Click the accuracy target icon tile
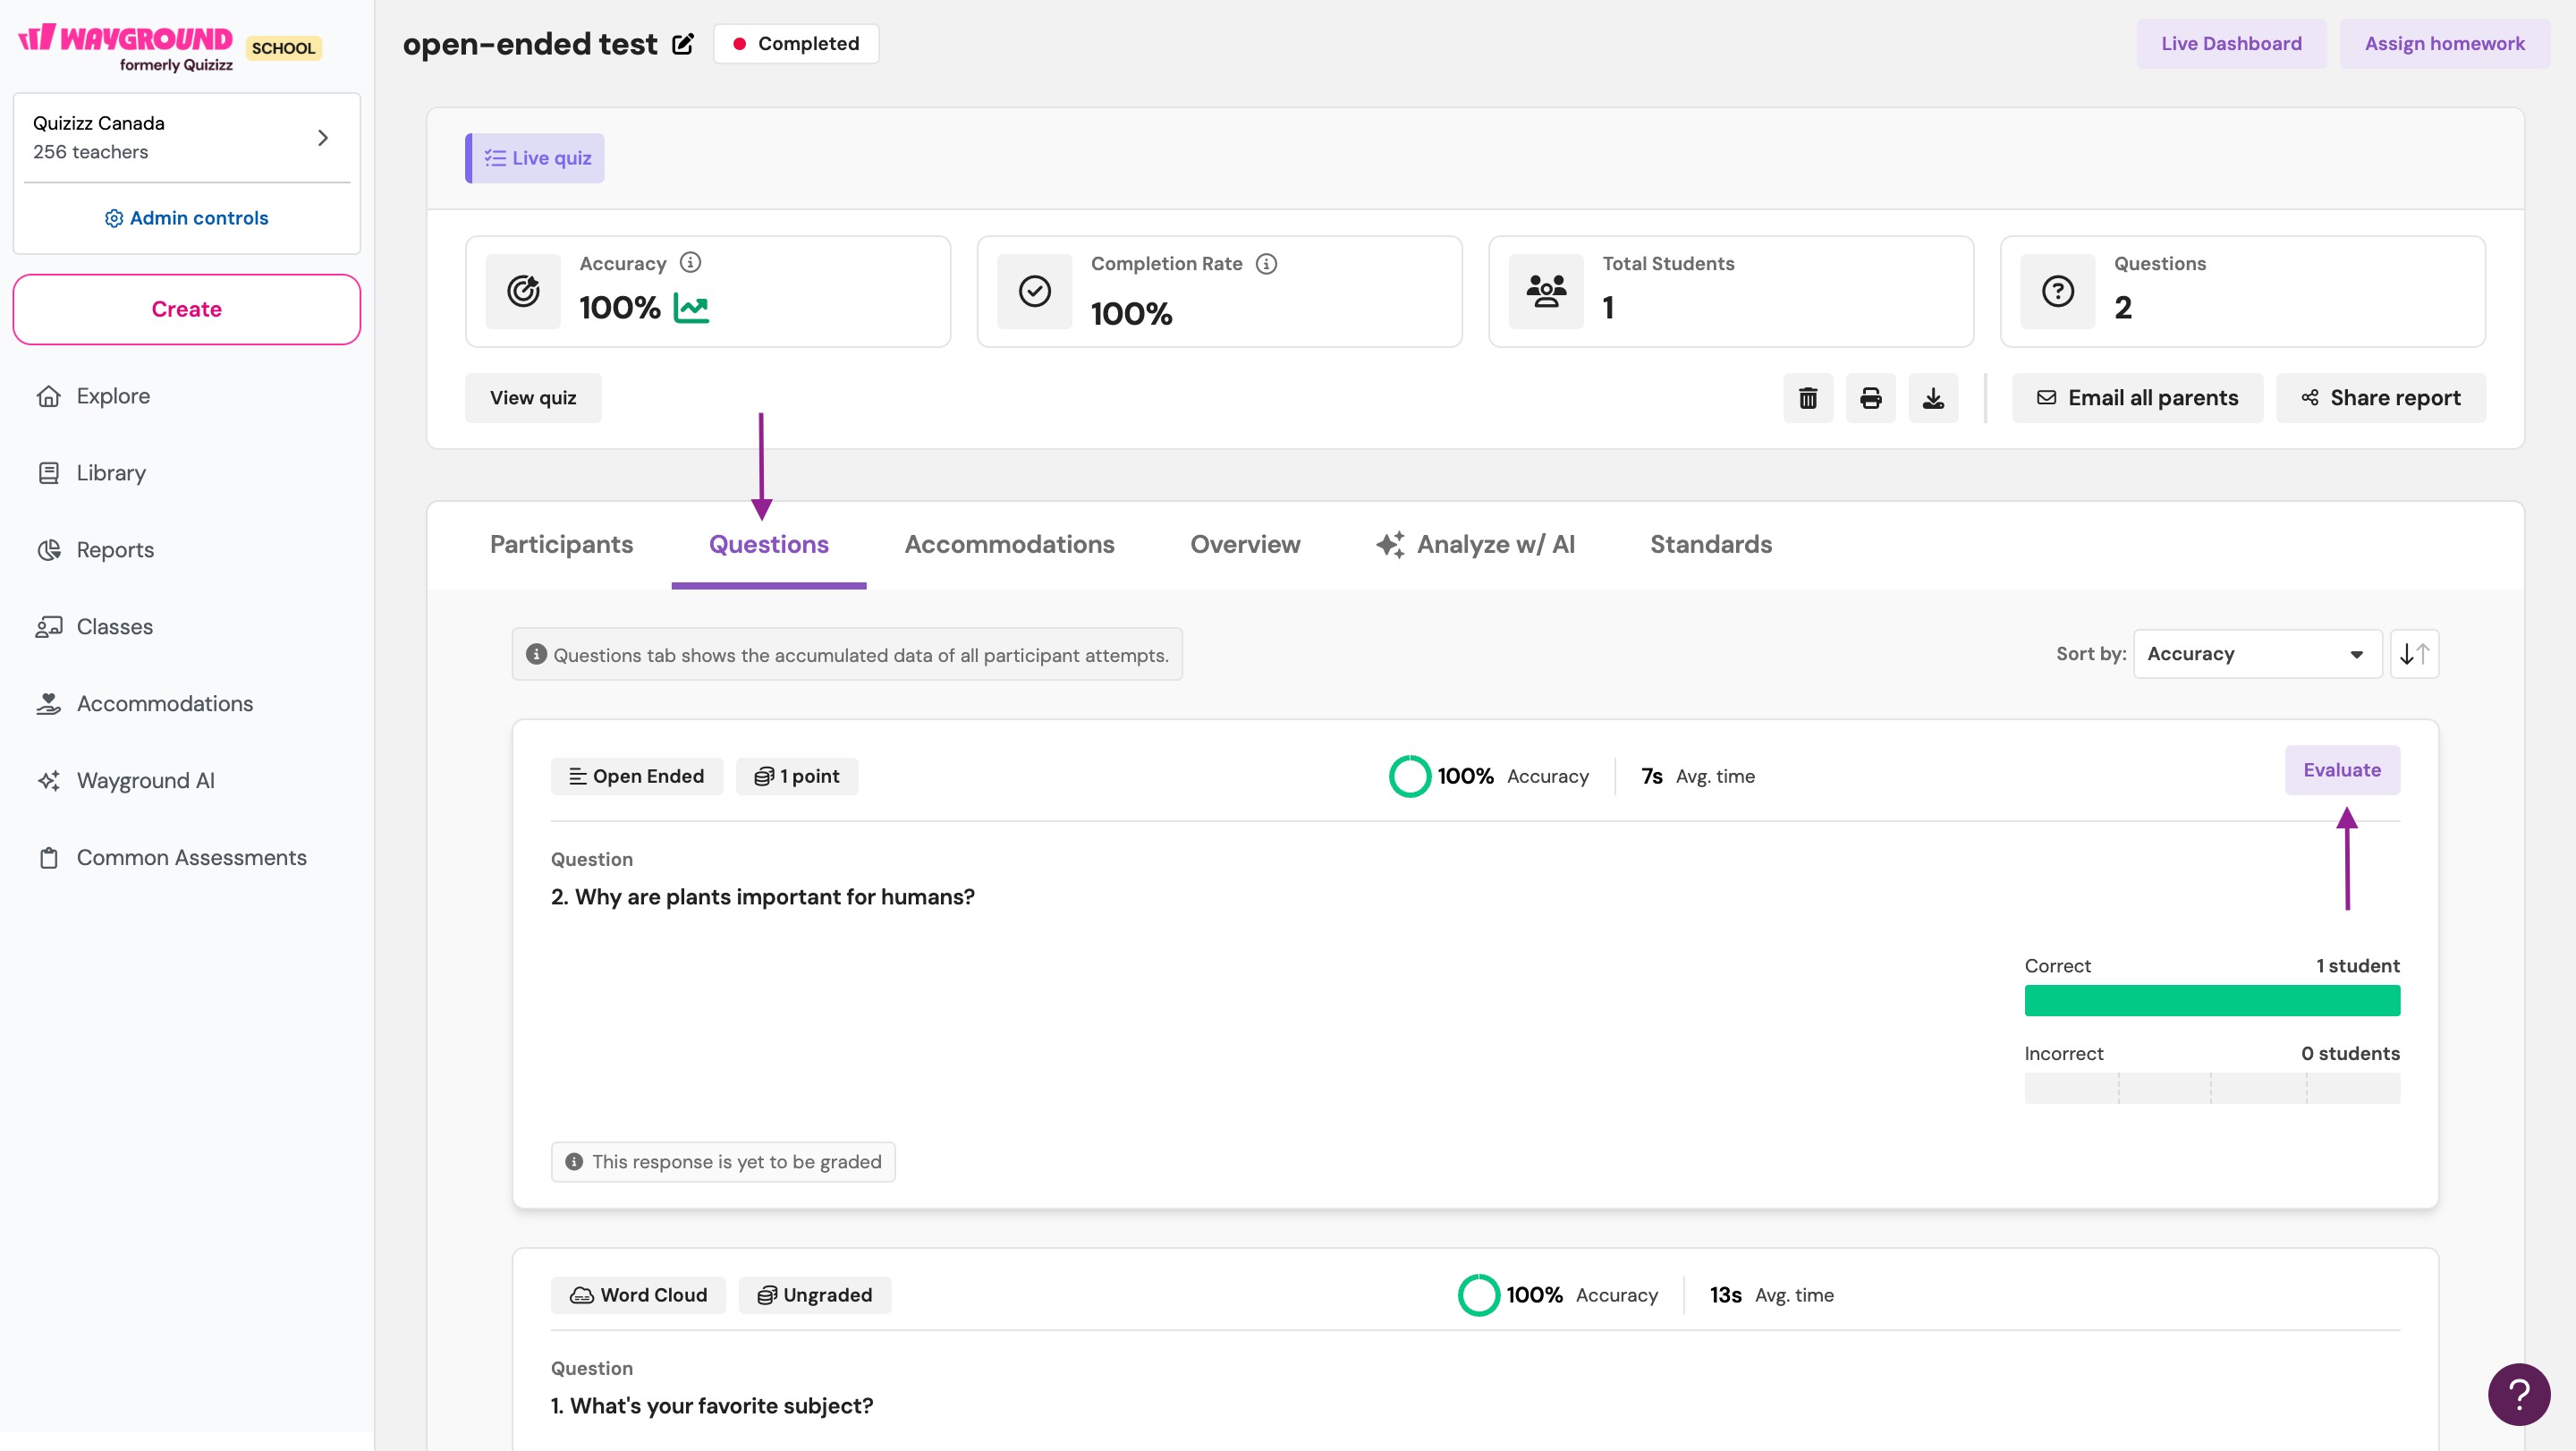Screen dimensions: 2576x1451 click(x=523, y=291)
